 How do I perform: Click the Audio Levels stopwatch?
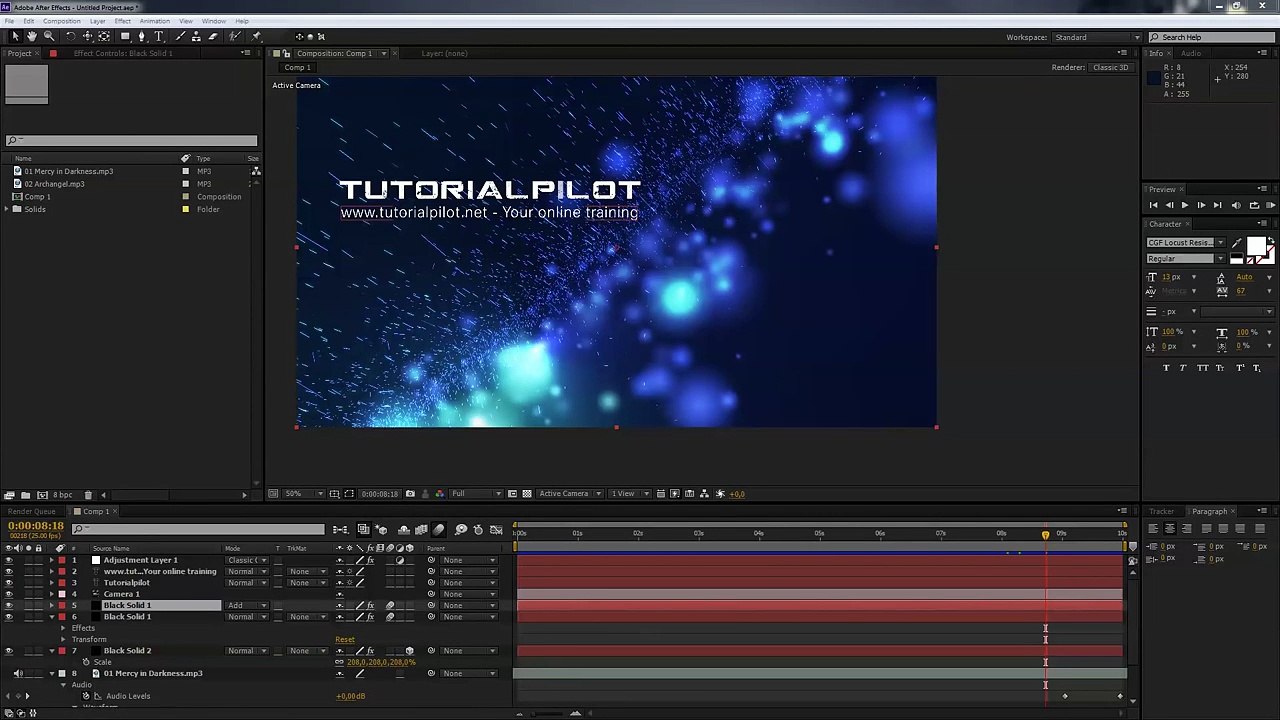86,696
